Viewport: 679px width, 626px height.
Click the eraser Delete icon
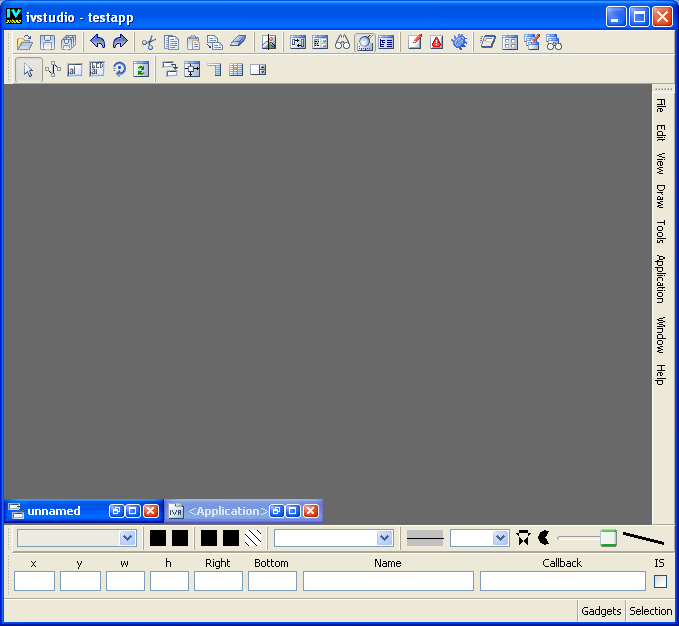click(x=237, y=42)
